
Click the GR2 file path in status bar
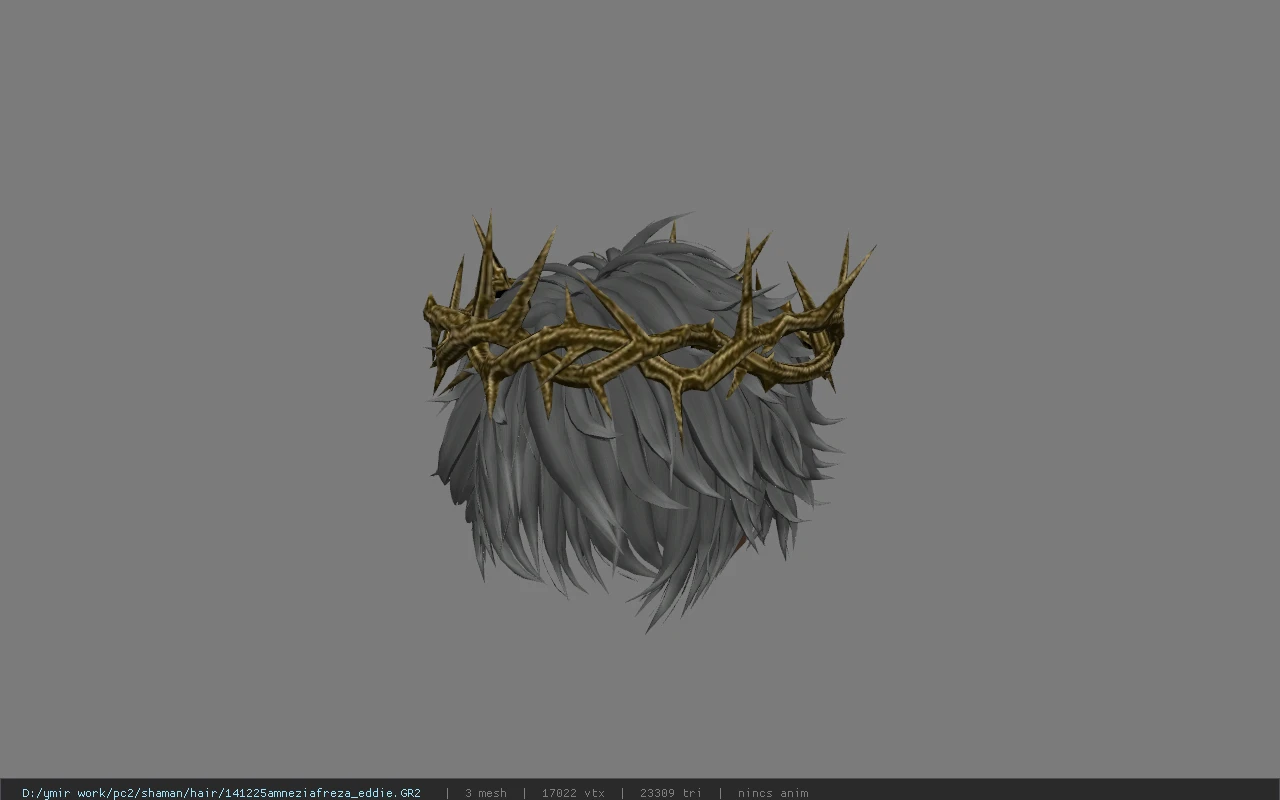tap(221, 793)
